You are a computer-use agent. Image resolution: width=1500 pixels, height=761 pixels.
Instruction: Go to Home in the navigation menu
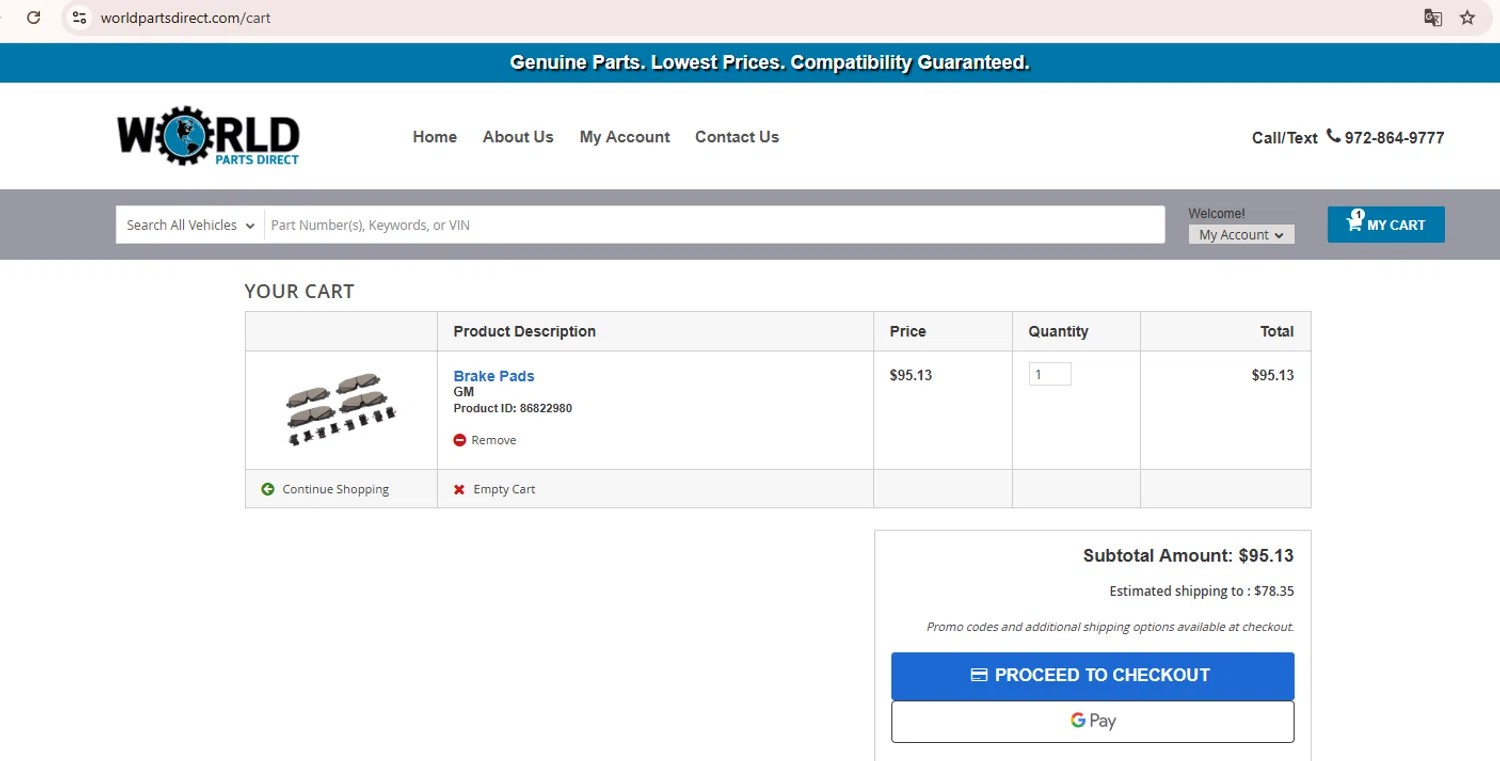(435, 137)
